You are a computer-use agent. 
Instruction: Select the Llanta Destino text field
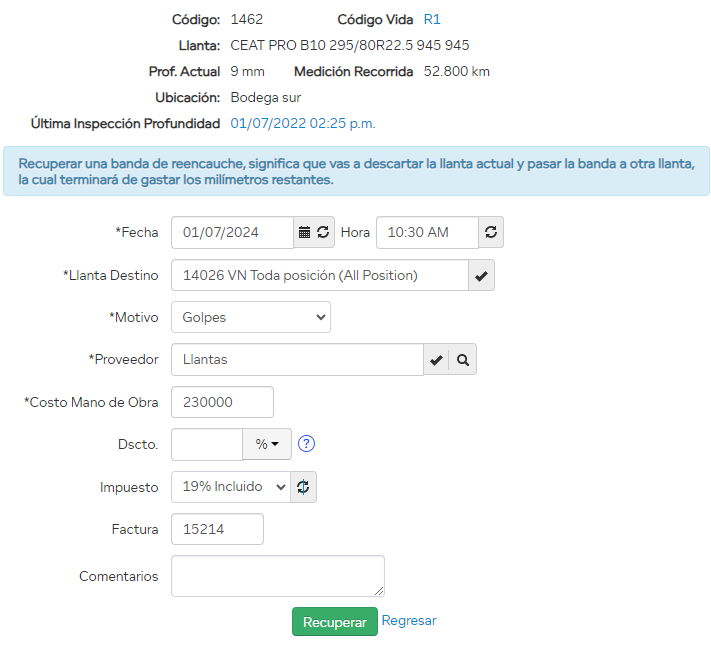click(319, 275)
